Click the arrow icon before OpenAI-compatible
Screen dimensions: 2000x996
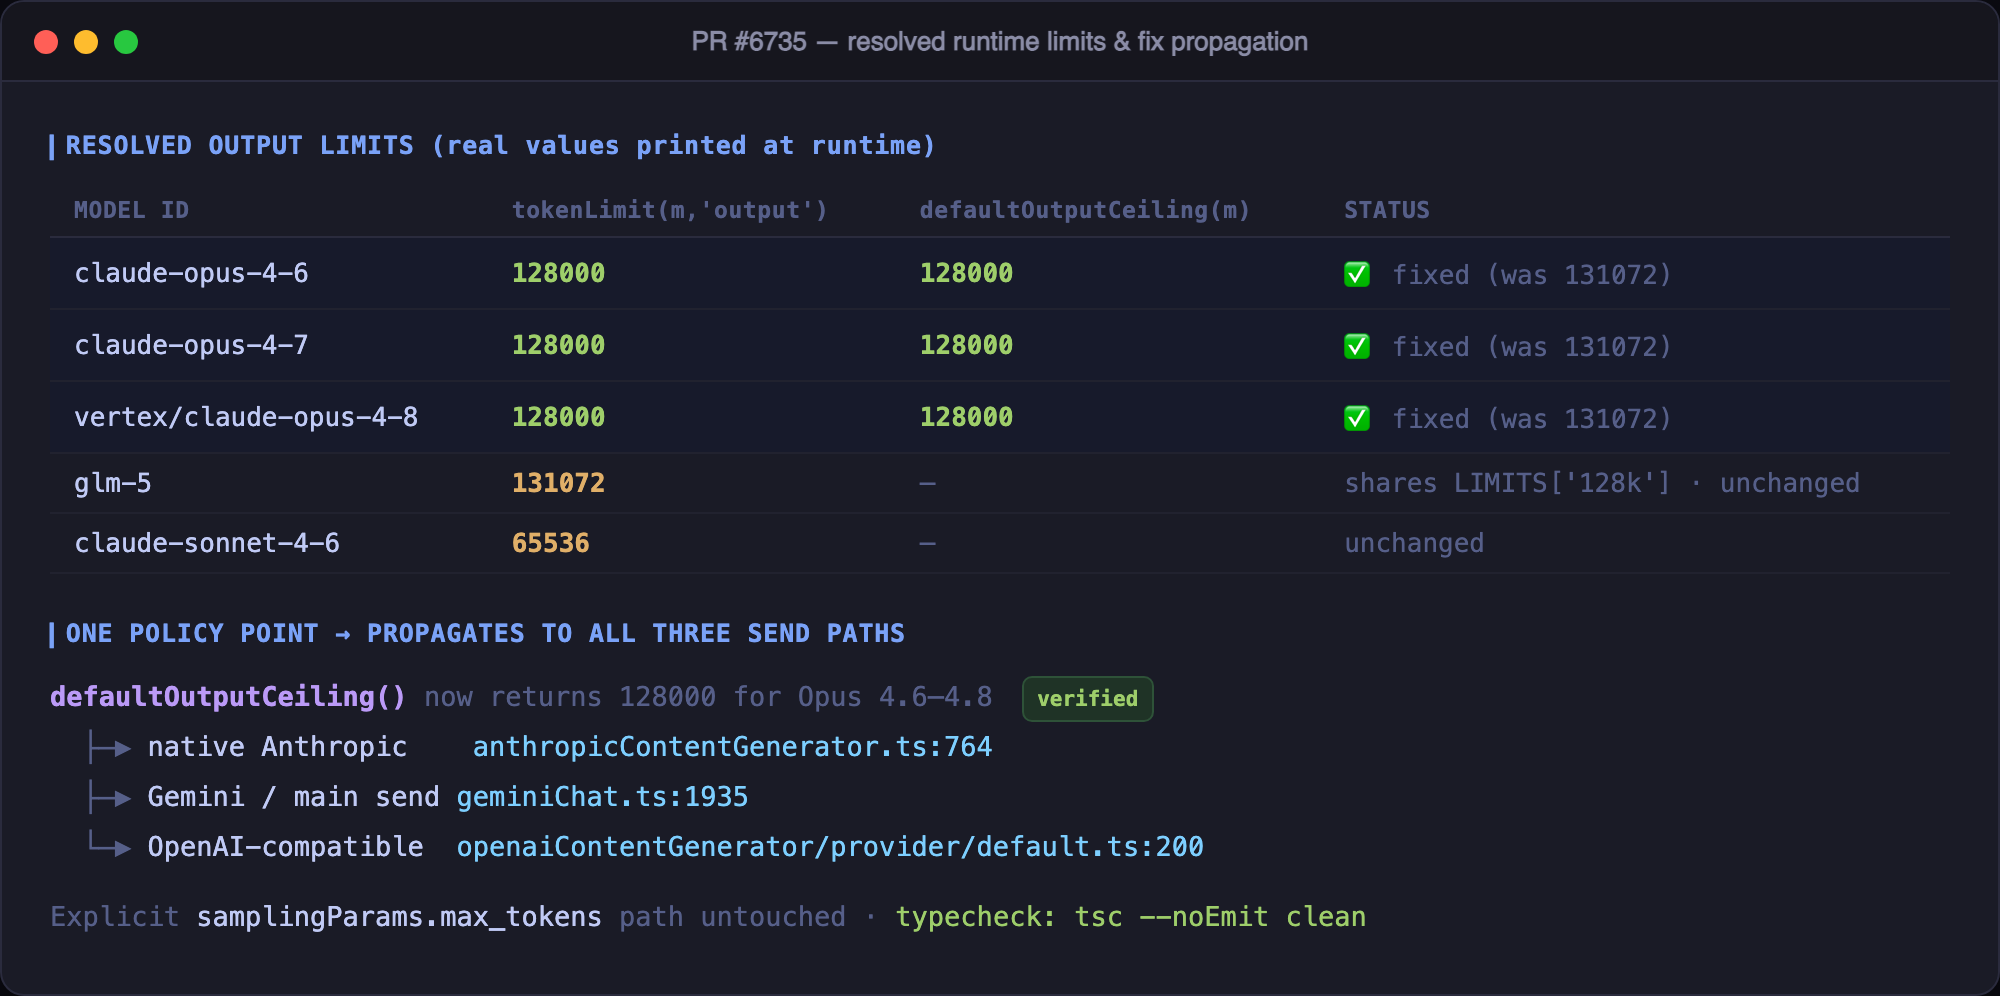tap(109, 844)
